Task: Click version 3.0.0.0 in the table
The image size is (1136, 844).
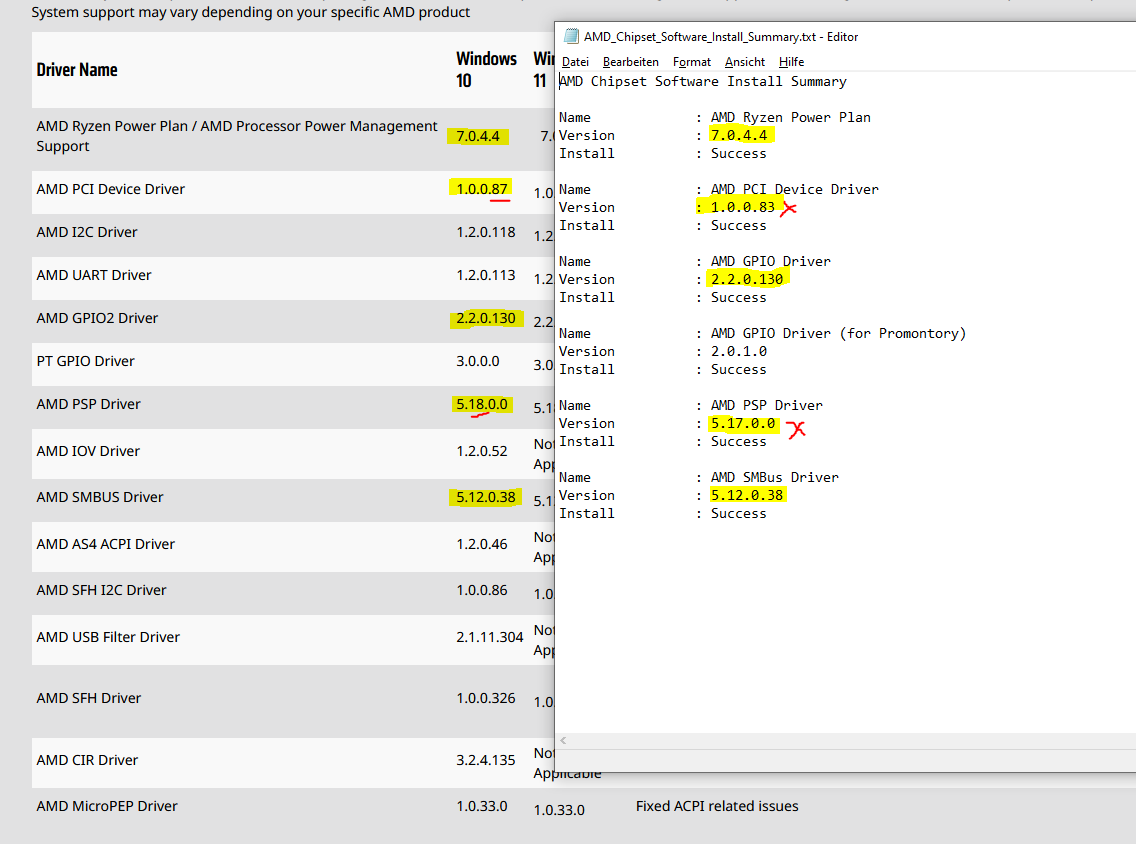Action: (x=477, y=361)
